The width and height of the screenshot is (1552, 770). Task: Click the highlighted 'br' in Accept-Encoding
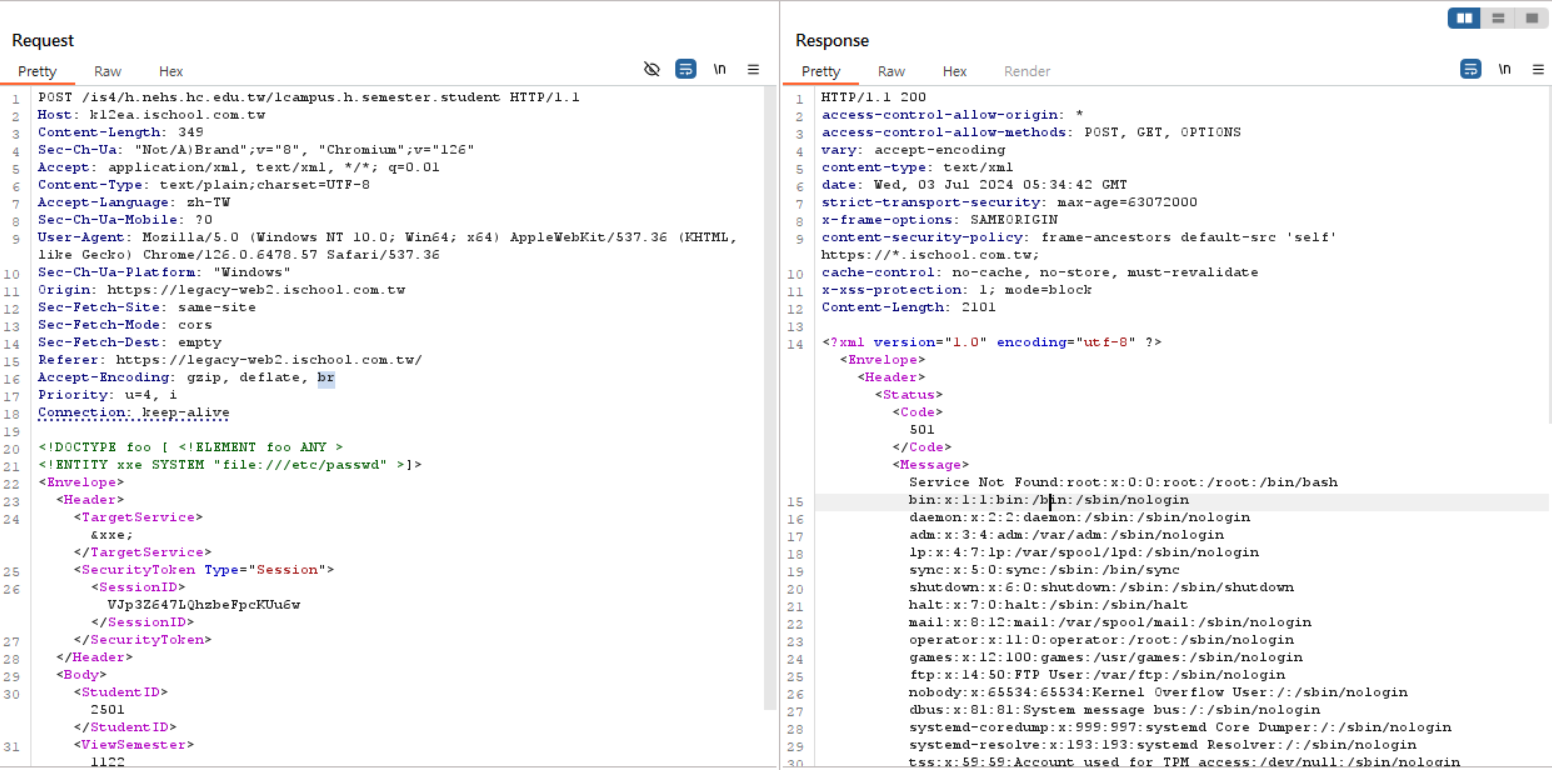tap(326, 377)
